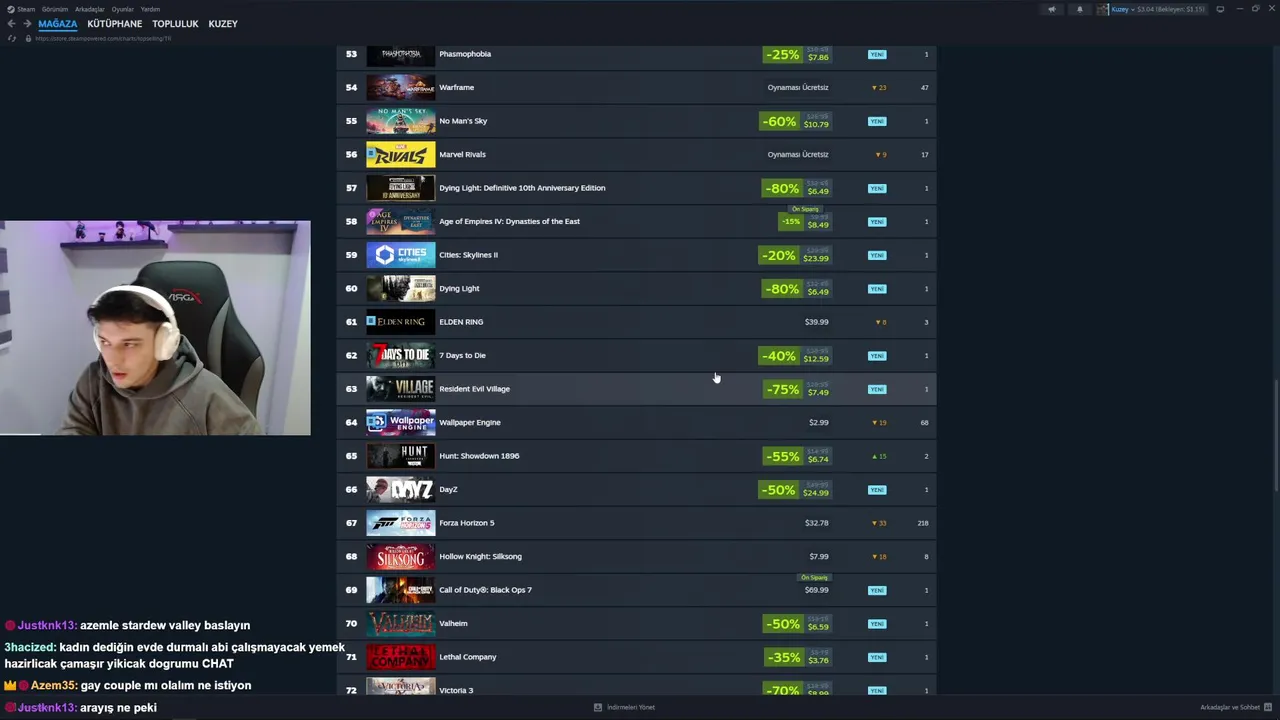Open the Lethal Company thumbnail
The width and height of the screenshot is (1280, 720).
[x=400, y=657]
